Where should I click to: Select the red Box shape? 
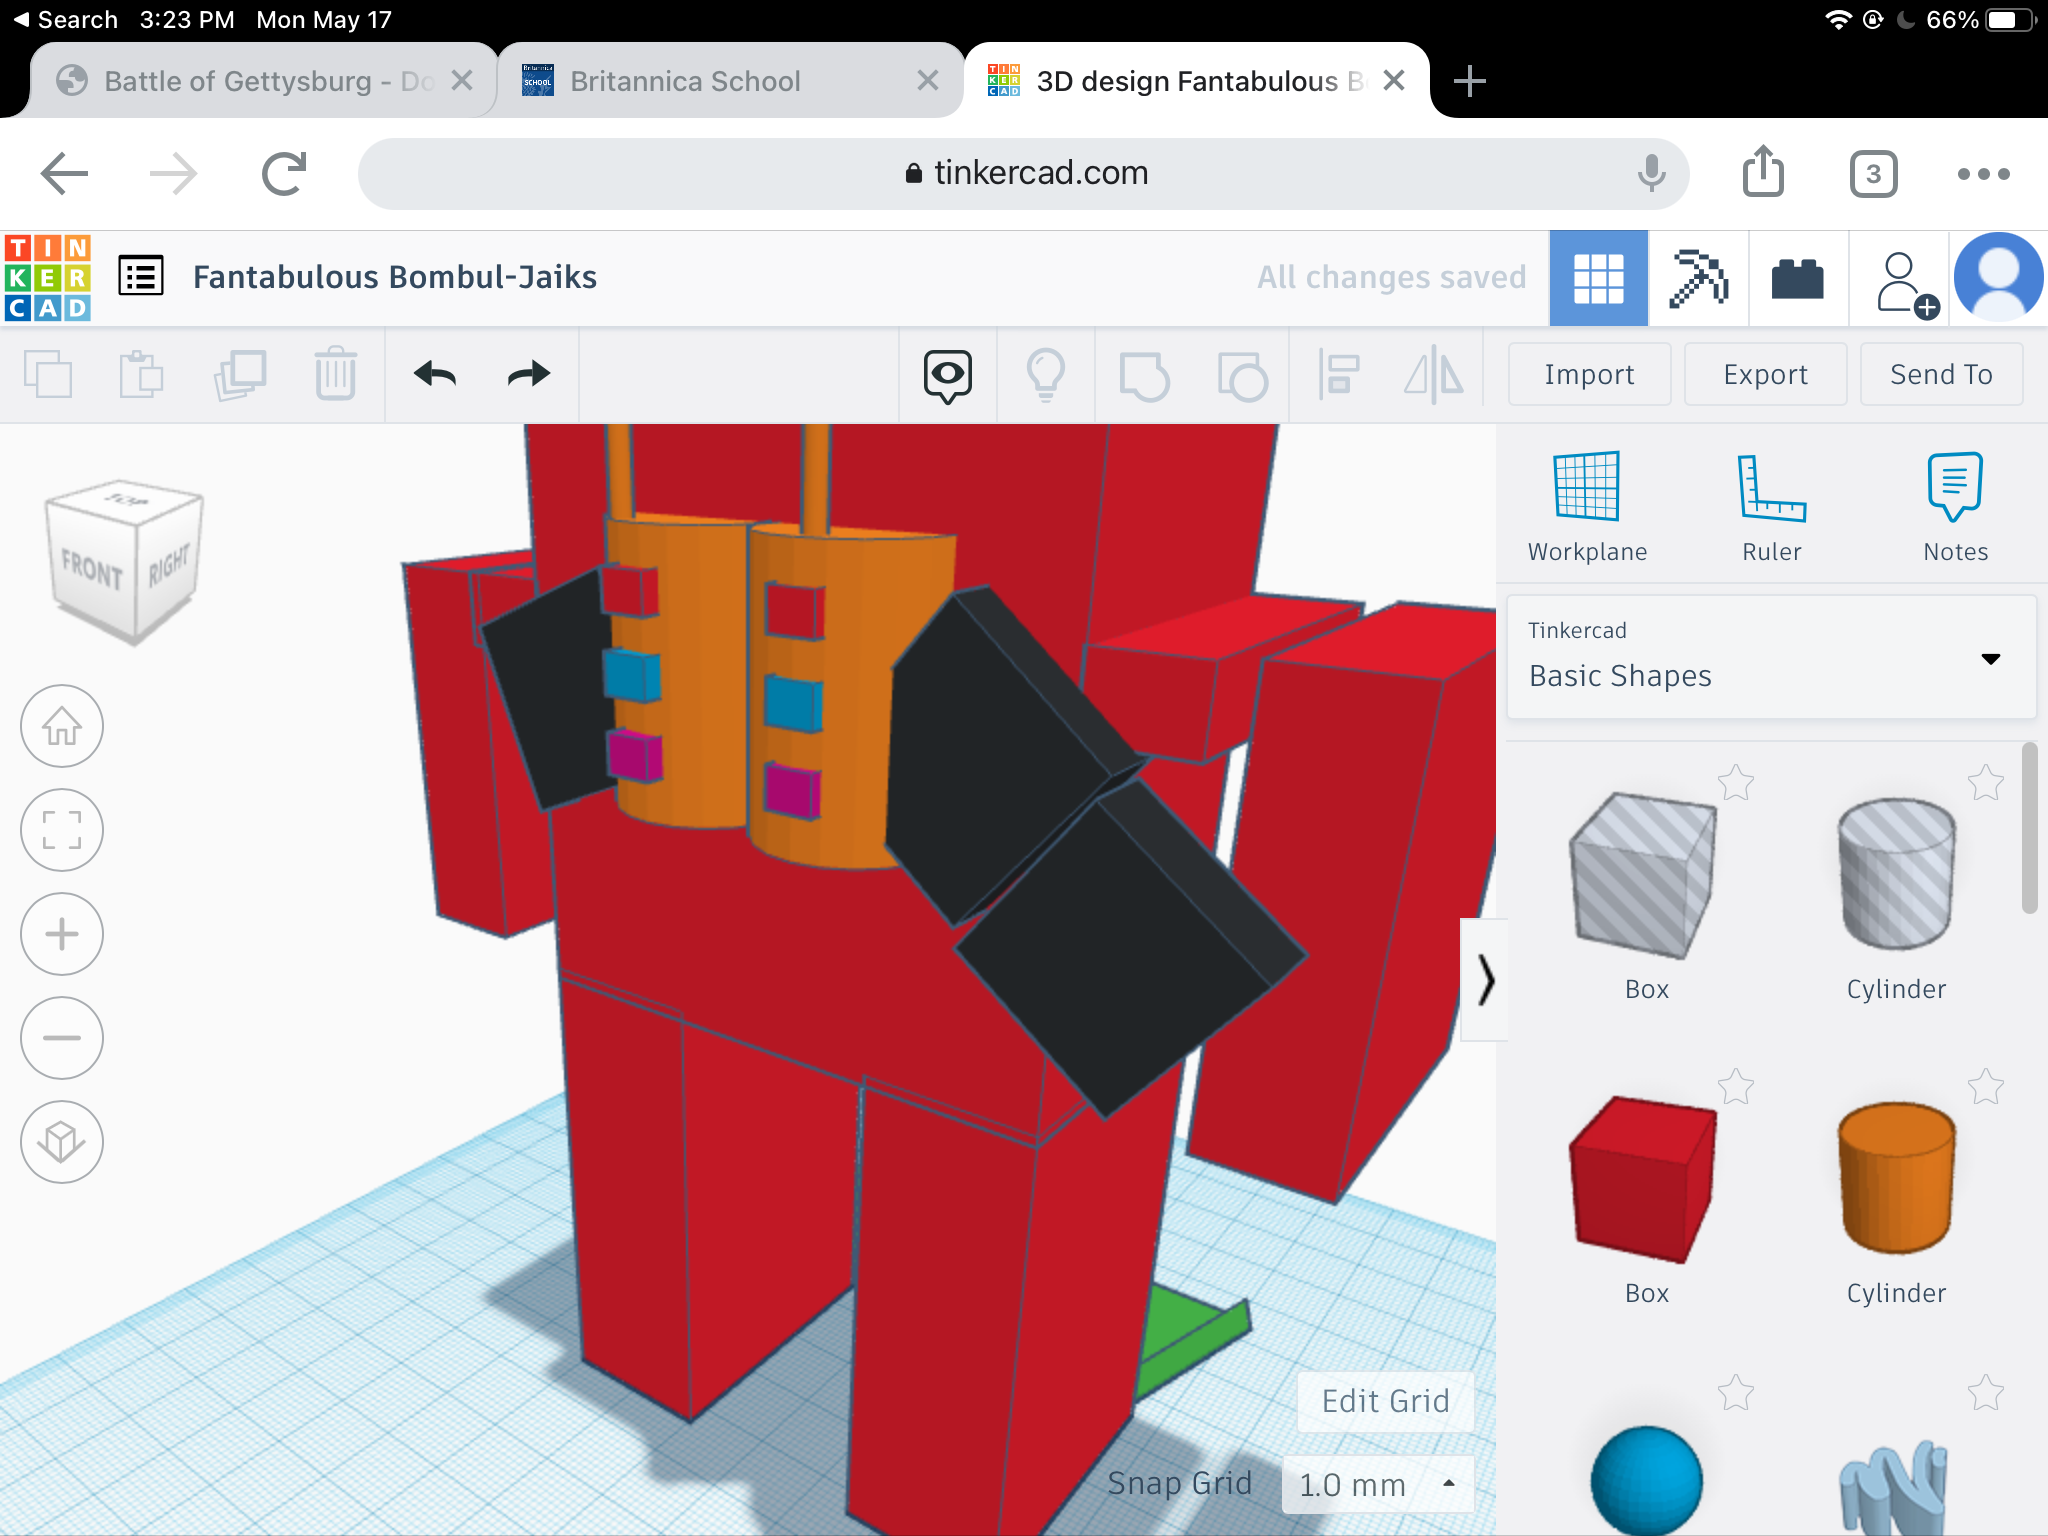pyautogui.click(x=1644, y=1180)
